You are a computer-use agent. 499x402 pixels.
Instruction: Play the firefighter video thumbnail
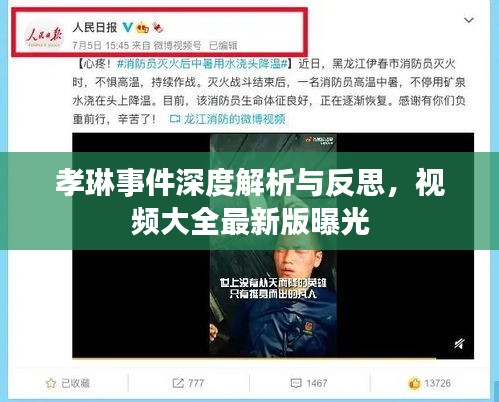pyautogui.click(x=273, y=245)
